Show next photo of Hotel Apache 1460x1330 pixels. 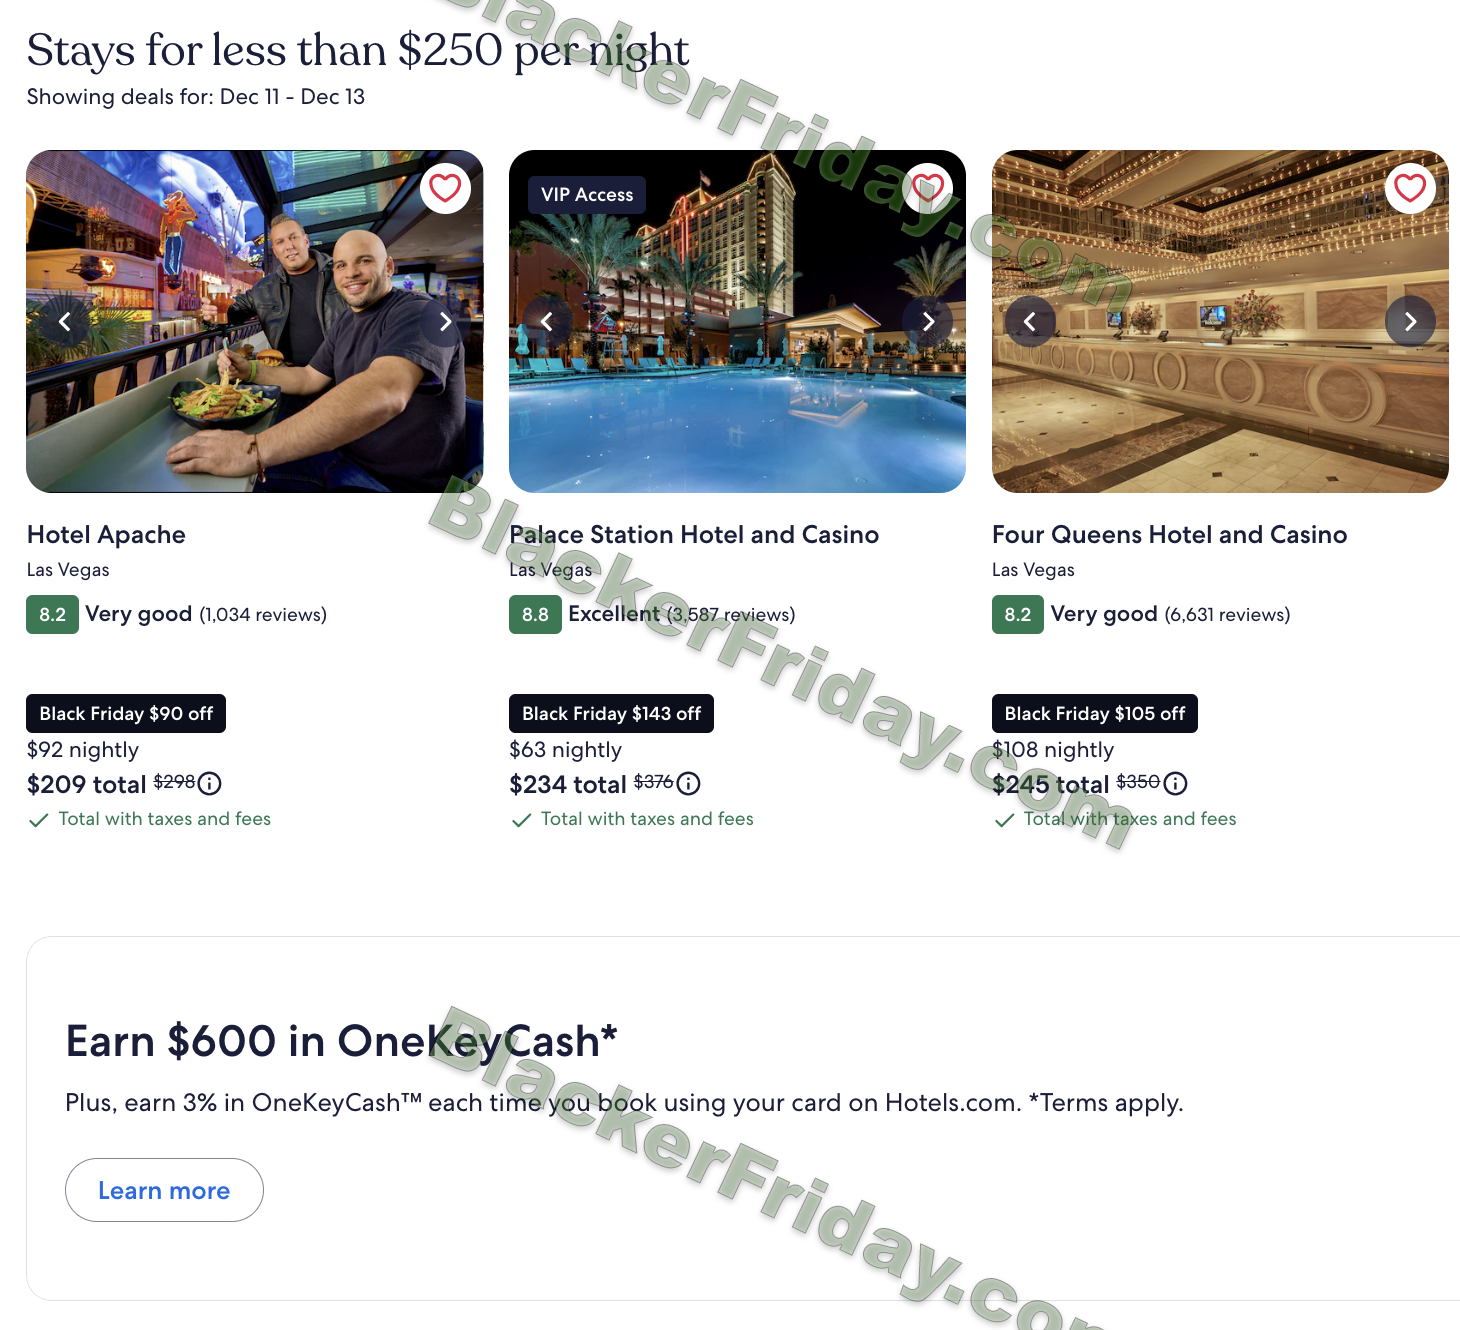(445, 322)
